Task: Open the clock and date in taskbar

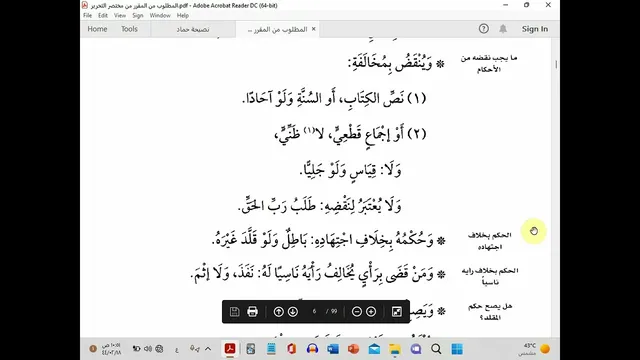Action: click(x=112, y=349)
